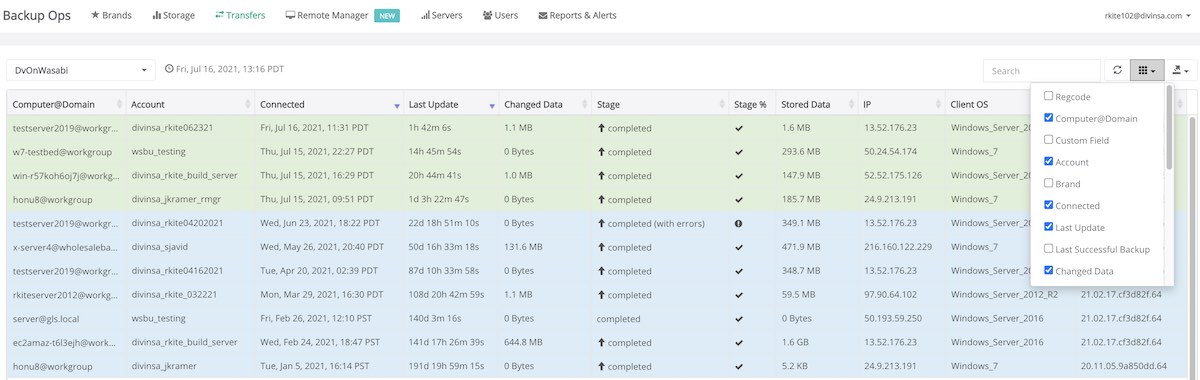Click the 1d 3h 22m 47s last update cell
This screenshot has height=380, width=1200.
pos(443,200)
